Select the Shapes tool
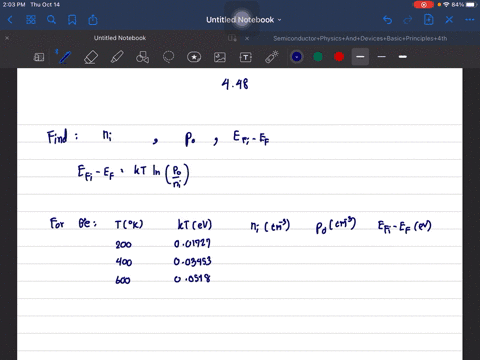Screen dimensions: 480x360 coord(142,57)
